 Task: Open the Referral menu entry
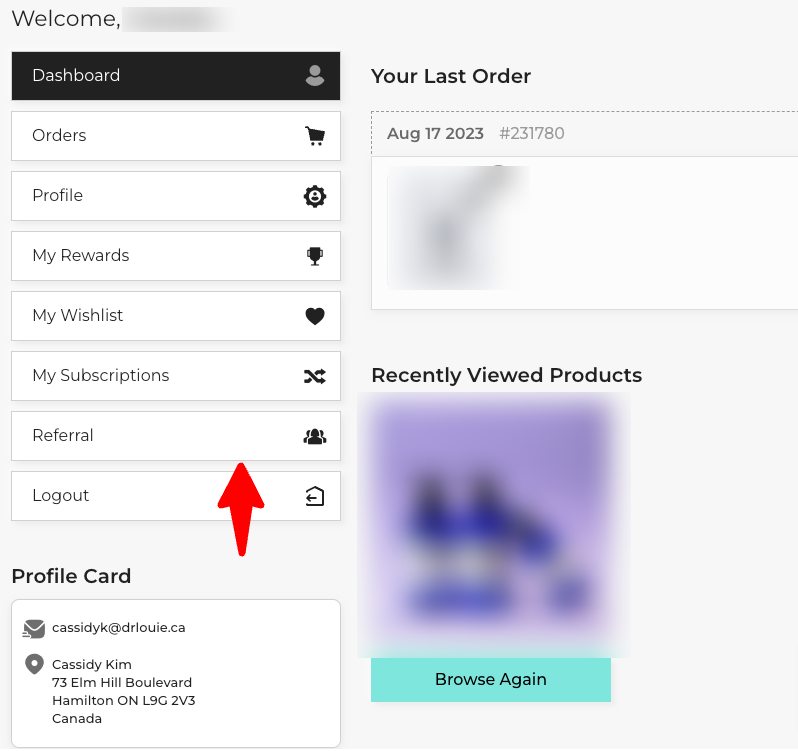(176, 436)
